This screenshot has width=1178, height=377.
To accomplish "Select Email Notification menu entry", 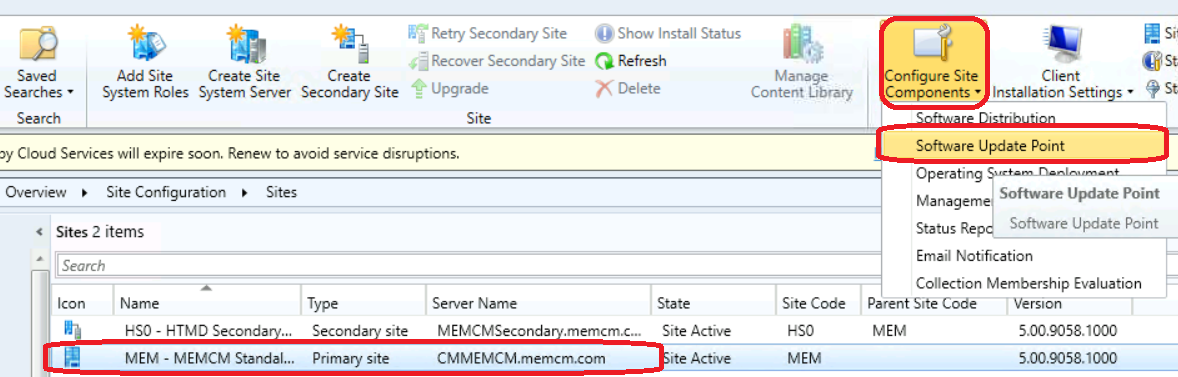I will pyautogui.click(x=974, y=256).
